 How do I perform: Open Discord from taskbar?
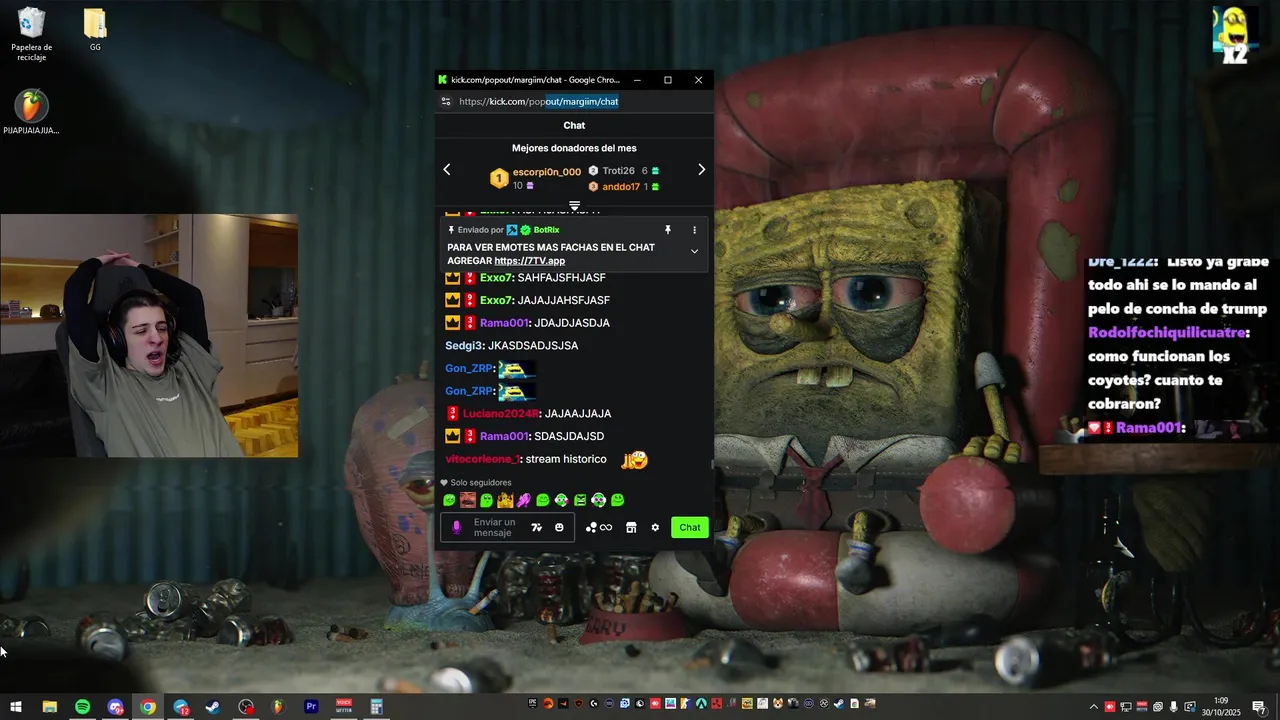pos(115,707)
